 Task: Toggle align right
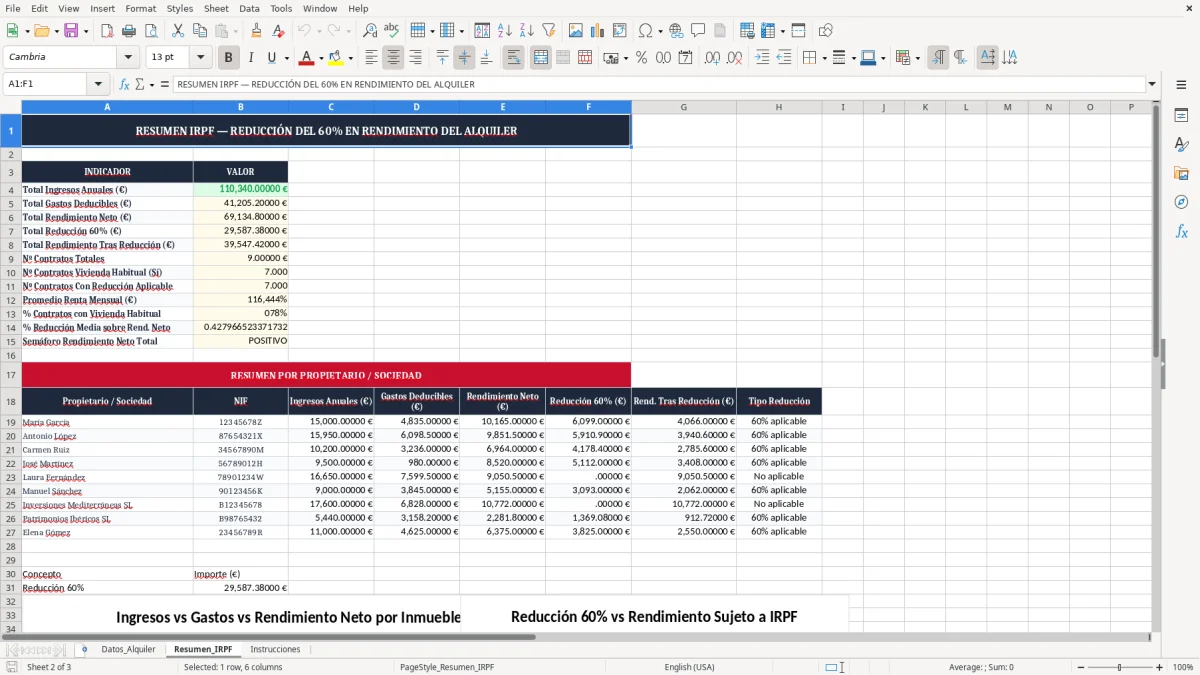point(415,58)
